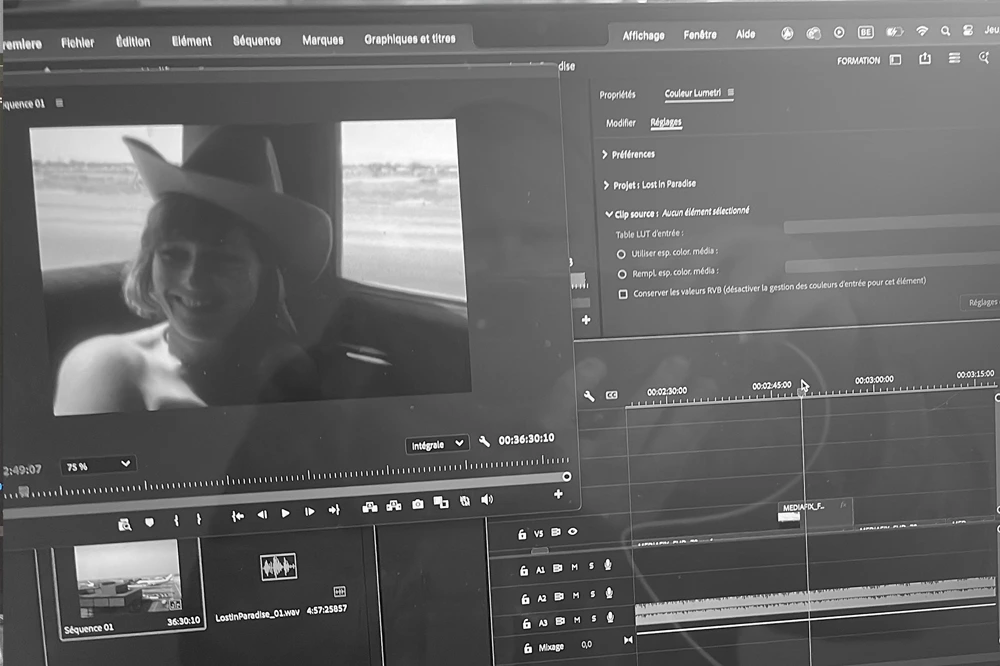The height and width of the screenshot is (666, 1000).
Task: Check 'Conserver les valeurs RVB' checkbox
Action: [x=623, y=294]
